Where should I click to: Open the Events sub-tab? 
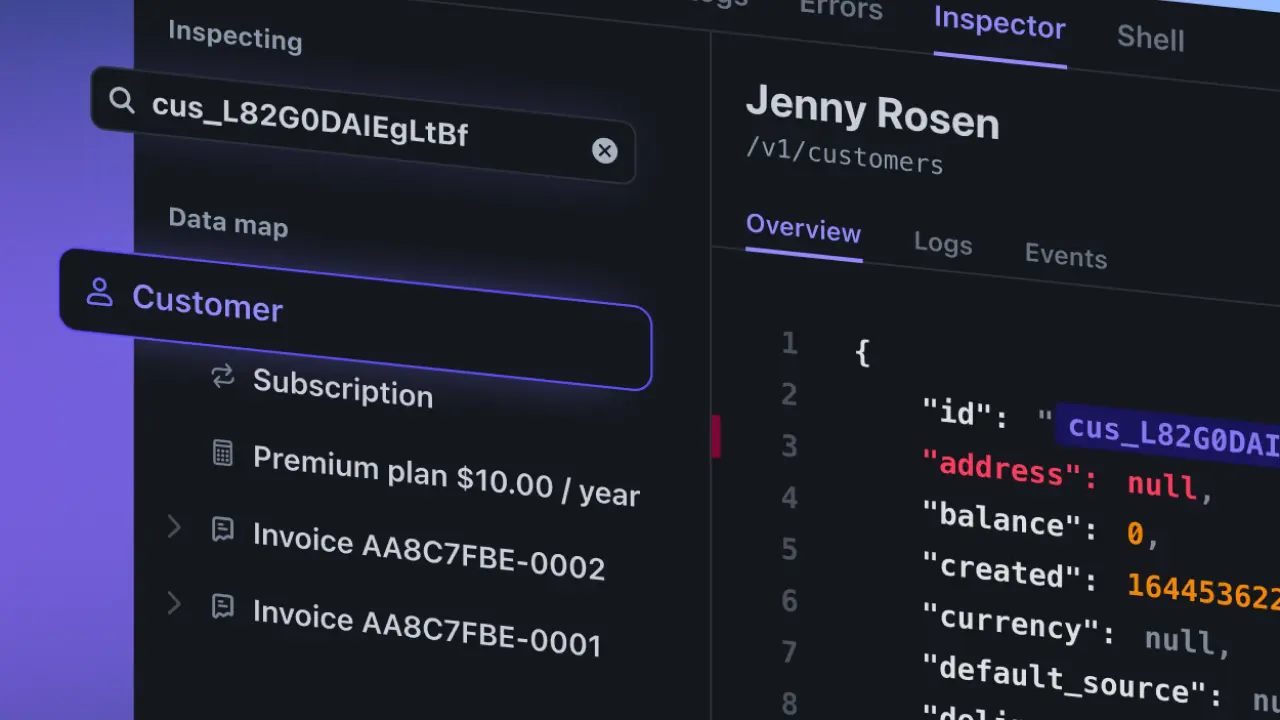coord(1065,256)
